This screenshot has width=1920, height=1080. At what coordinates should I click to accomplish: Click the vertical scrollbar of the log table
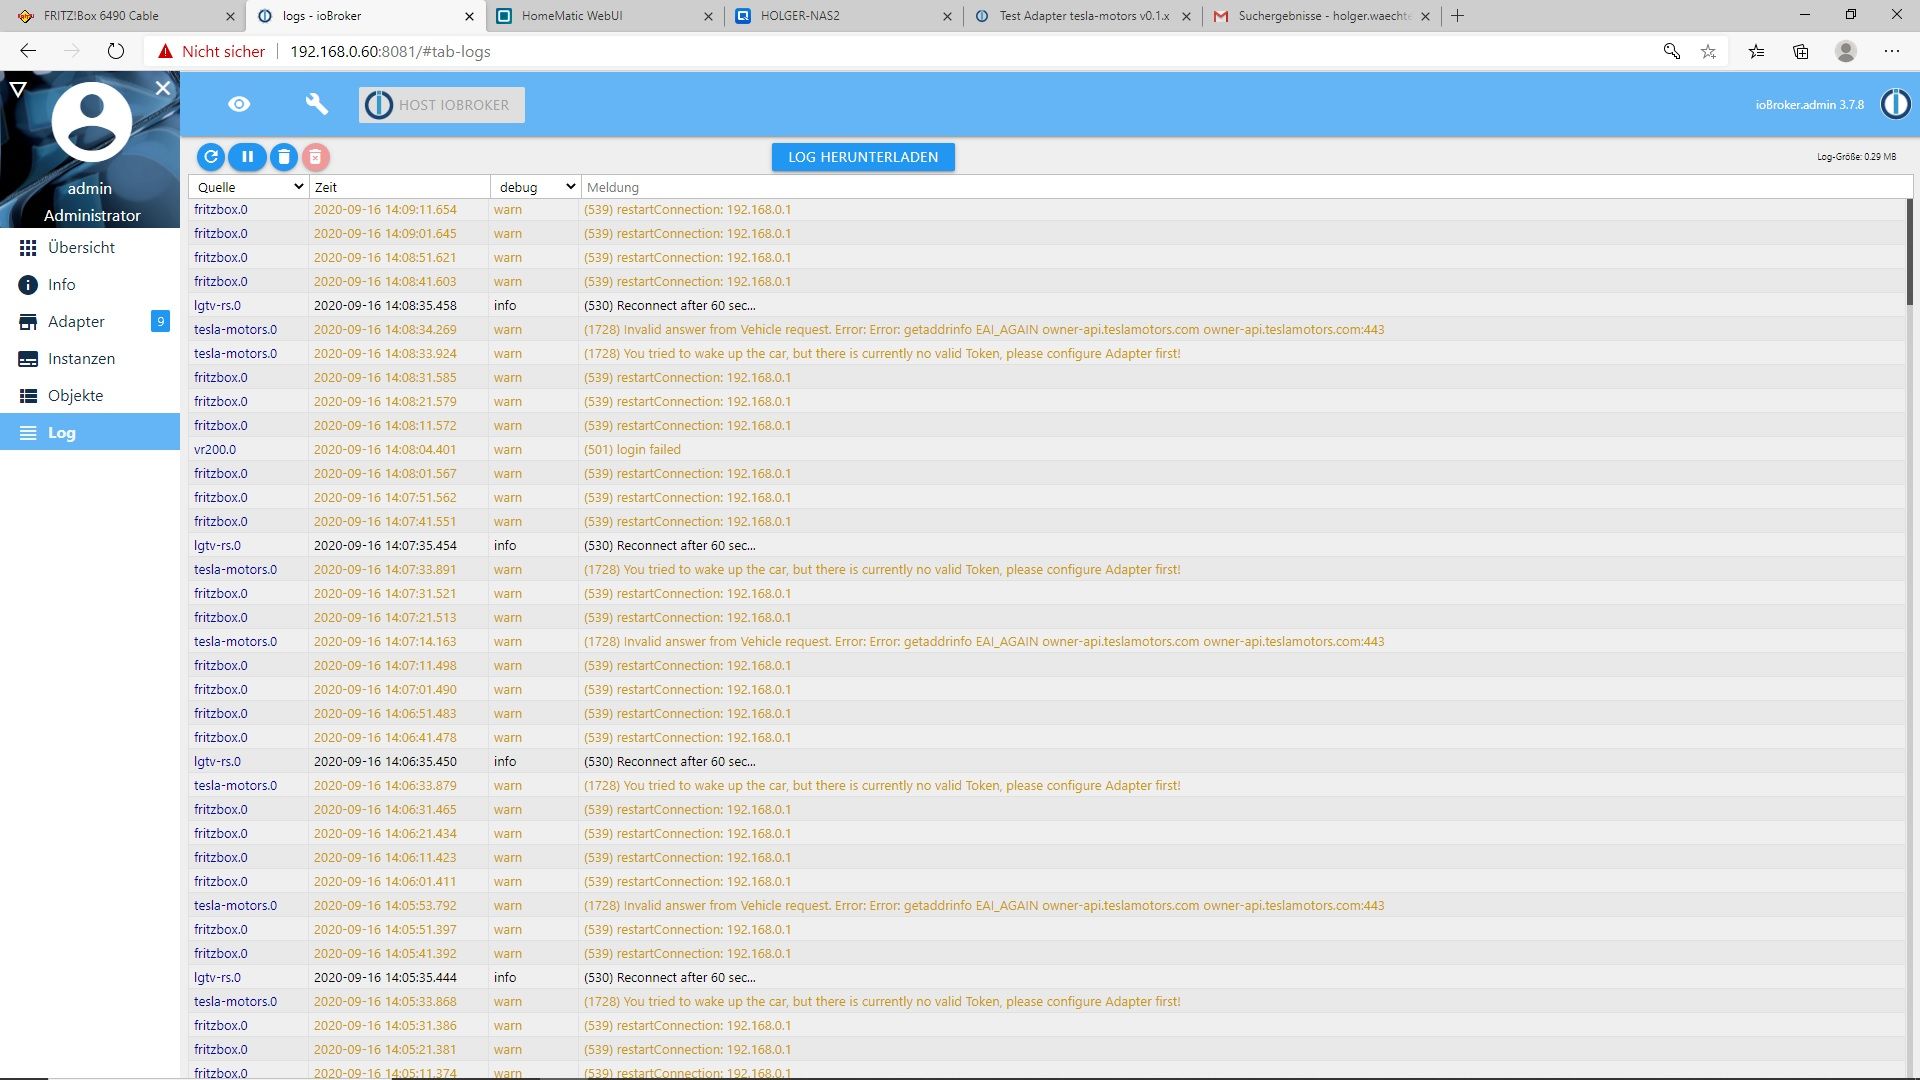click(x=1908, y=250)
